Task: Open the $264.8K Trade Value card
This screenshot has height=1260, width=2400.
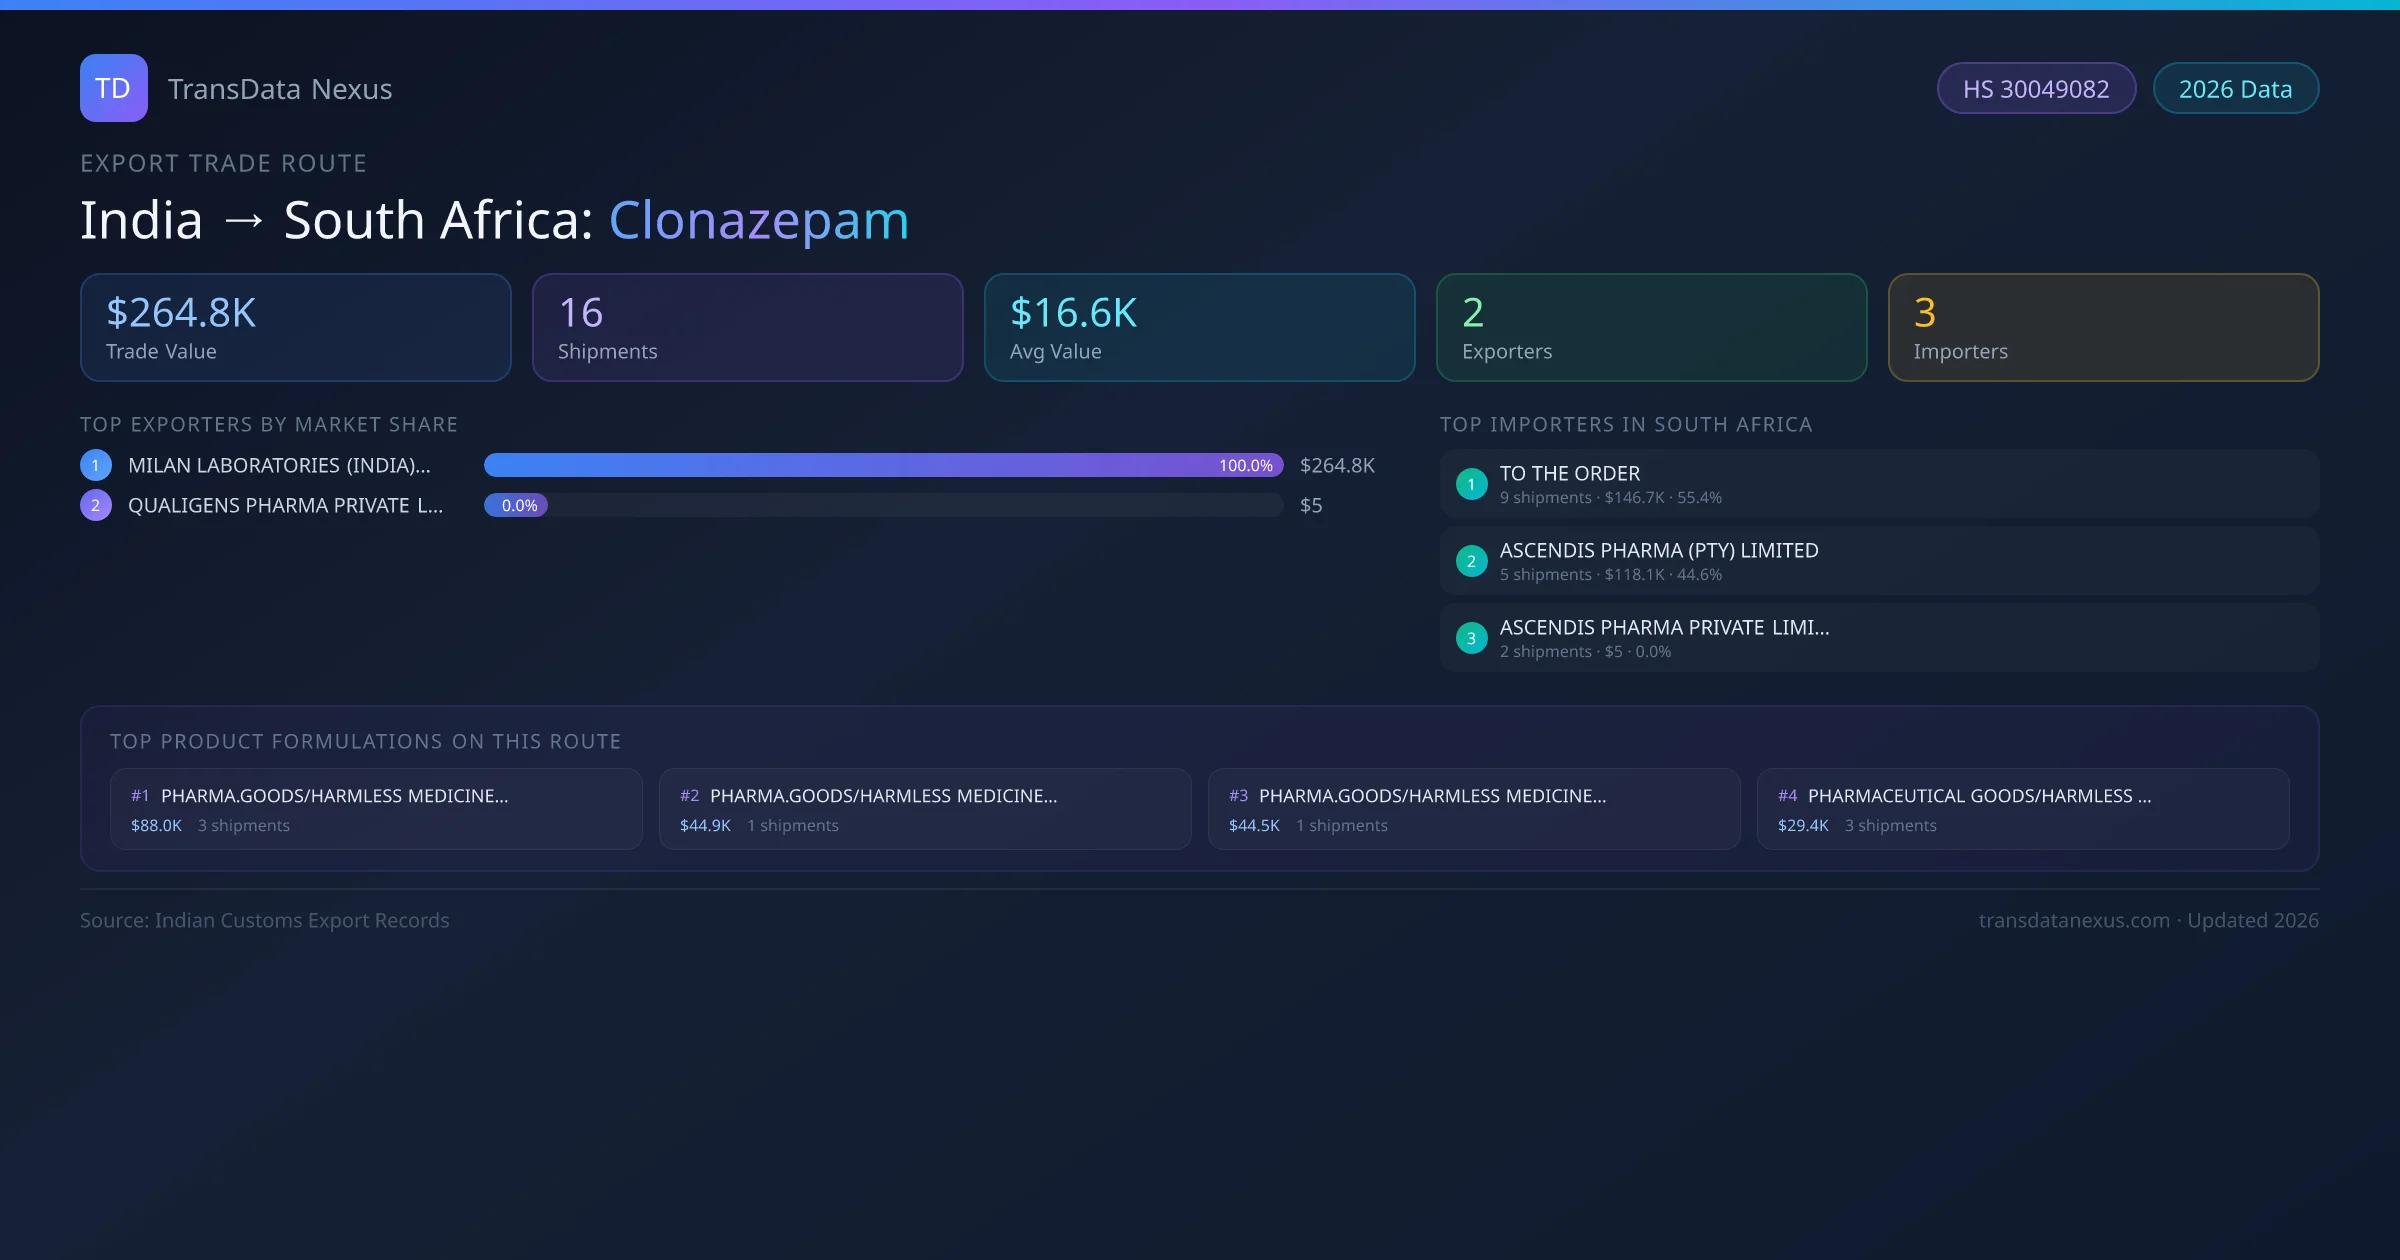Action: 295,328
